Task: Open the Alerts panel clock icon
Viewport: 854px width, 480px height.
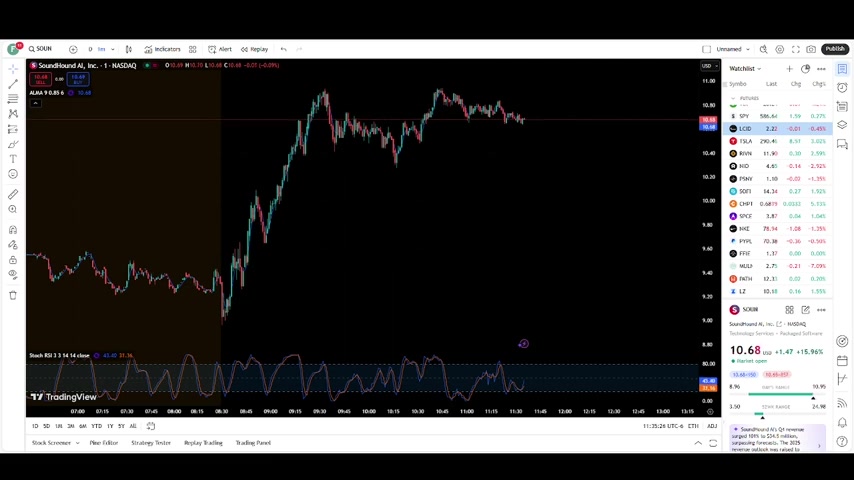Action: pyautogui.click(x=842, y=88)
